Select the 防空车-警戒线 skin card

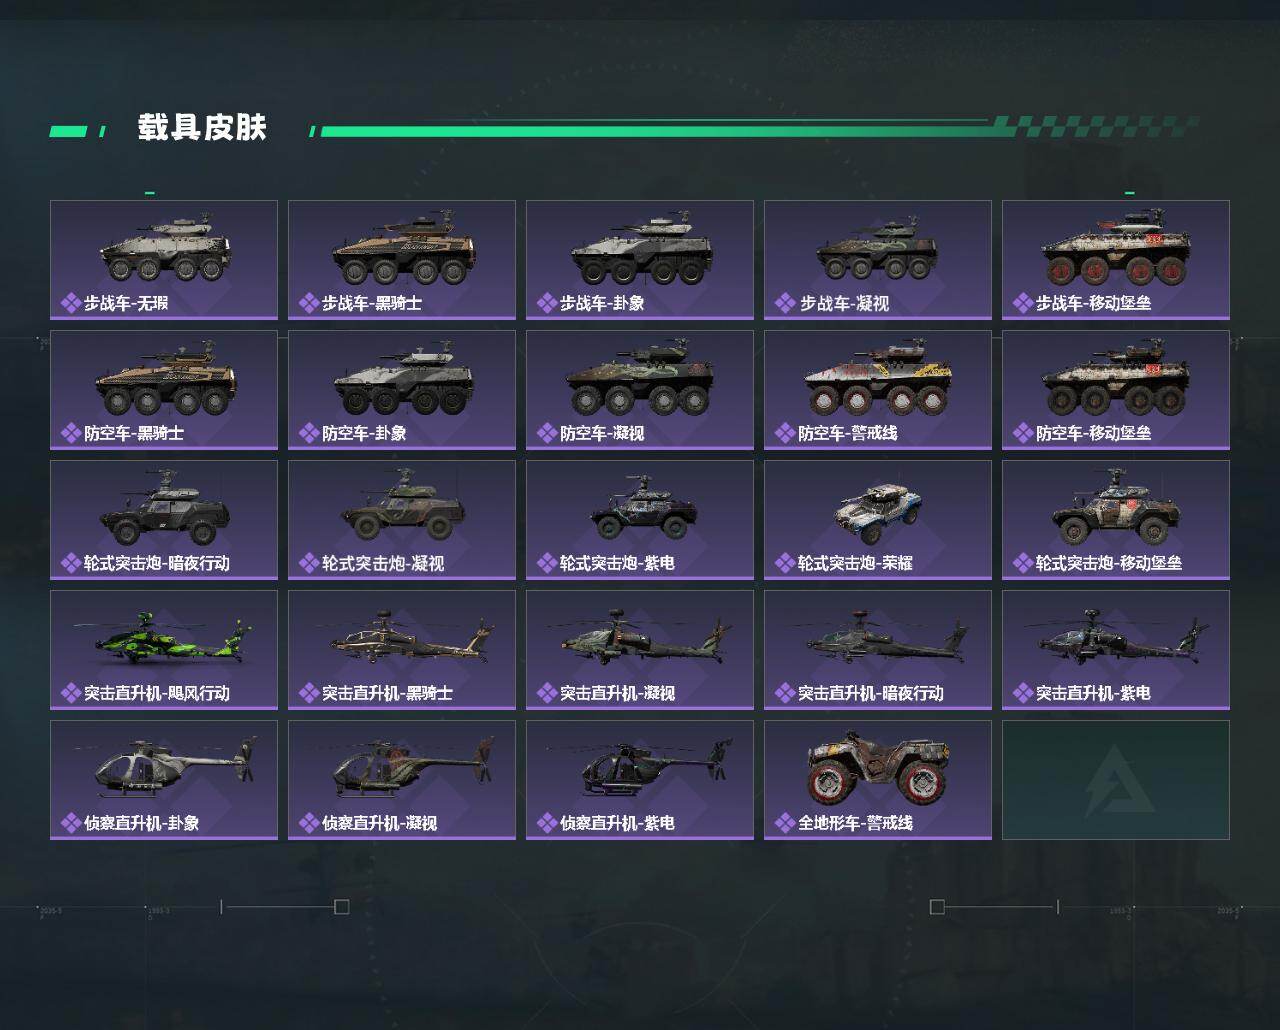click(878, 390)
